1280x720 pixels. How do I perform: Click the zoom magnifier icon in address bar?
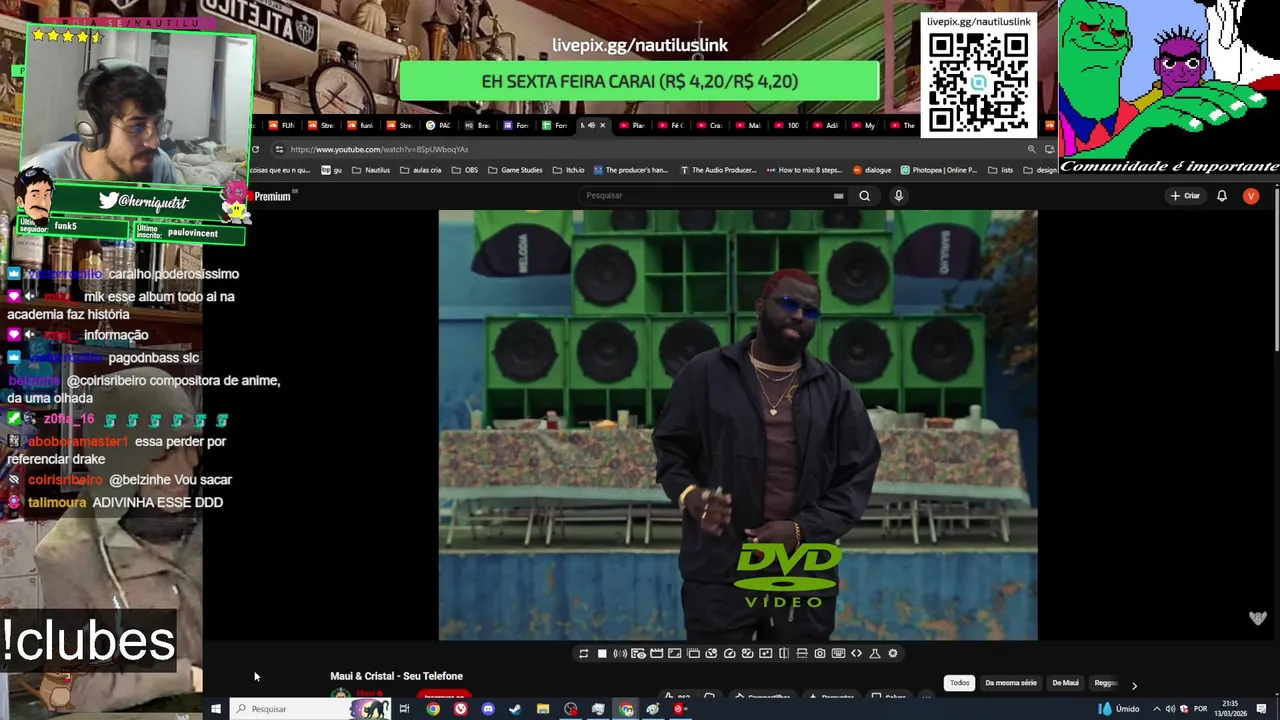coord(1031,149)
